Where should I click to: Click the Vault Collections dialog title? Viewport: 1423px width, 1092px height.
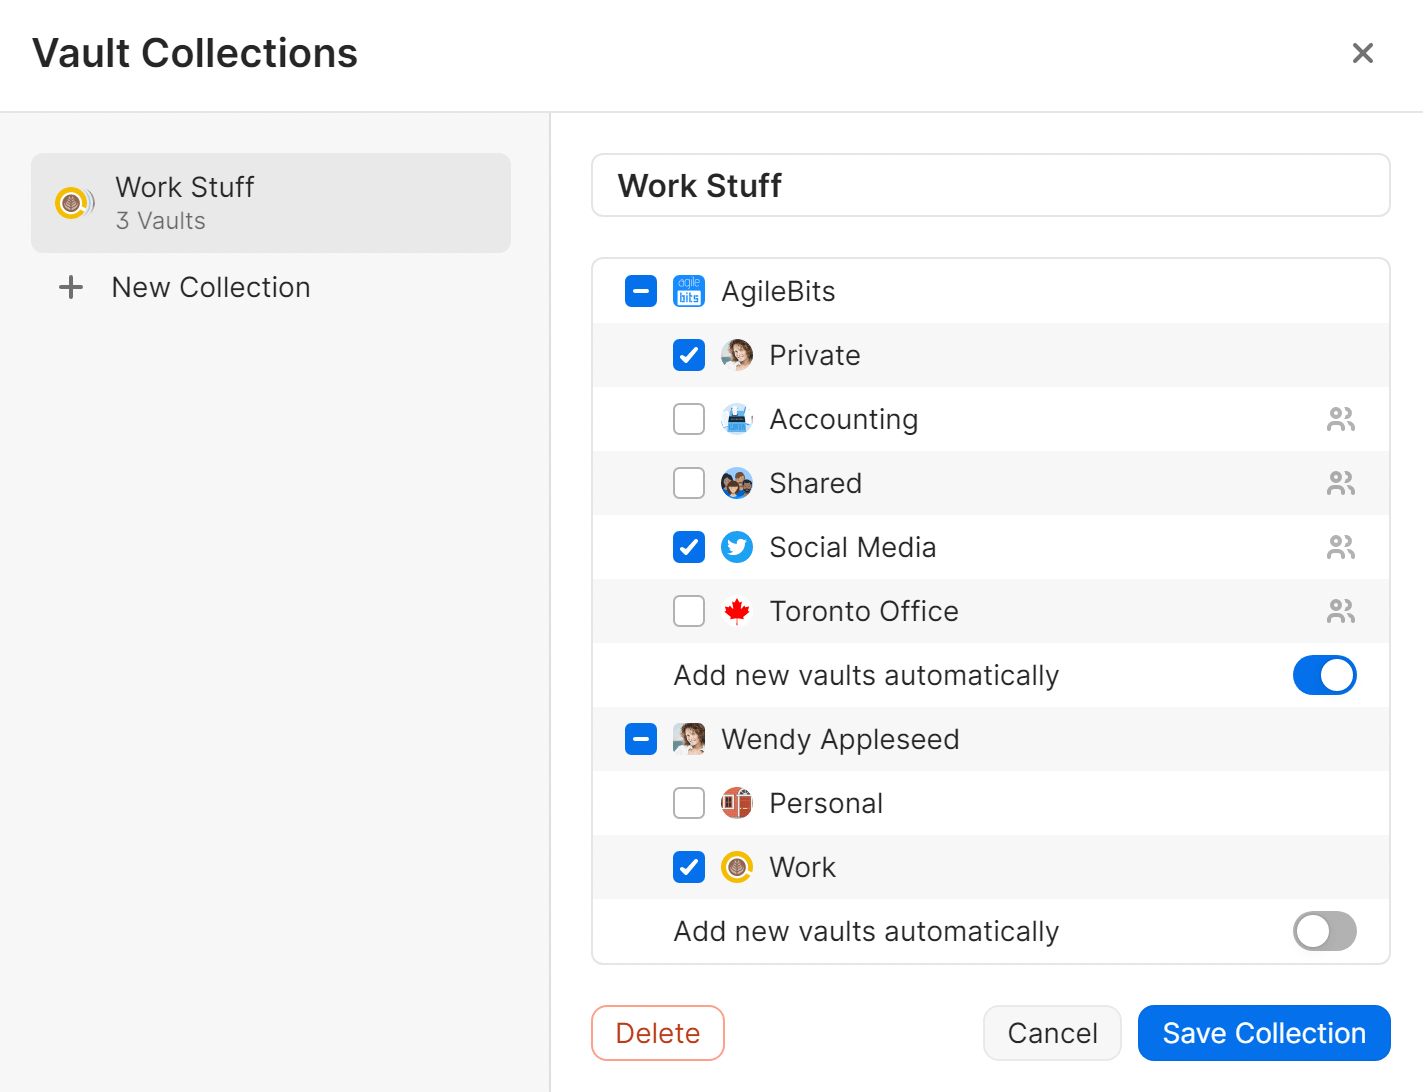point(195,53)
